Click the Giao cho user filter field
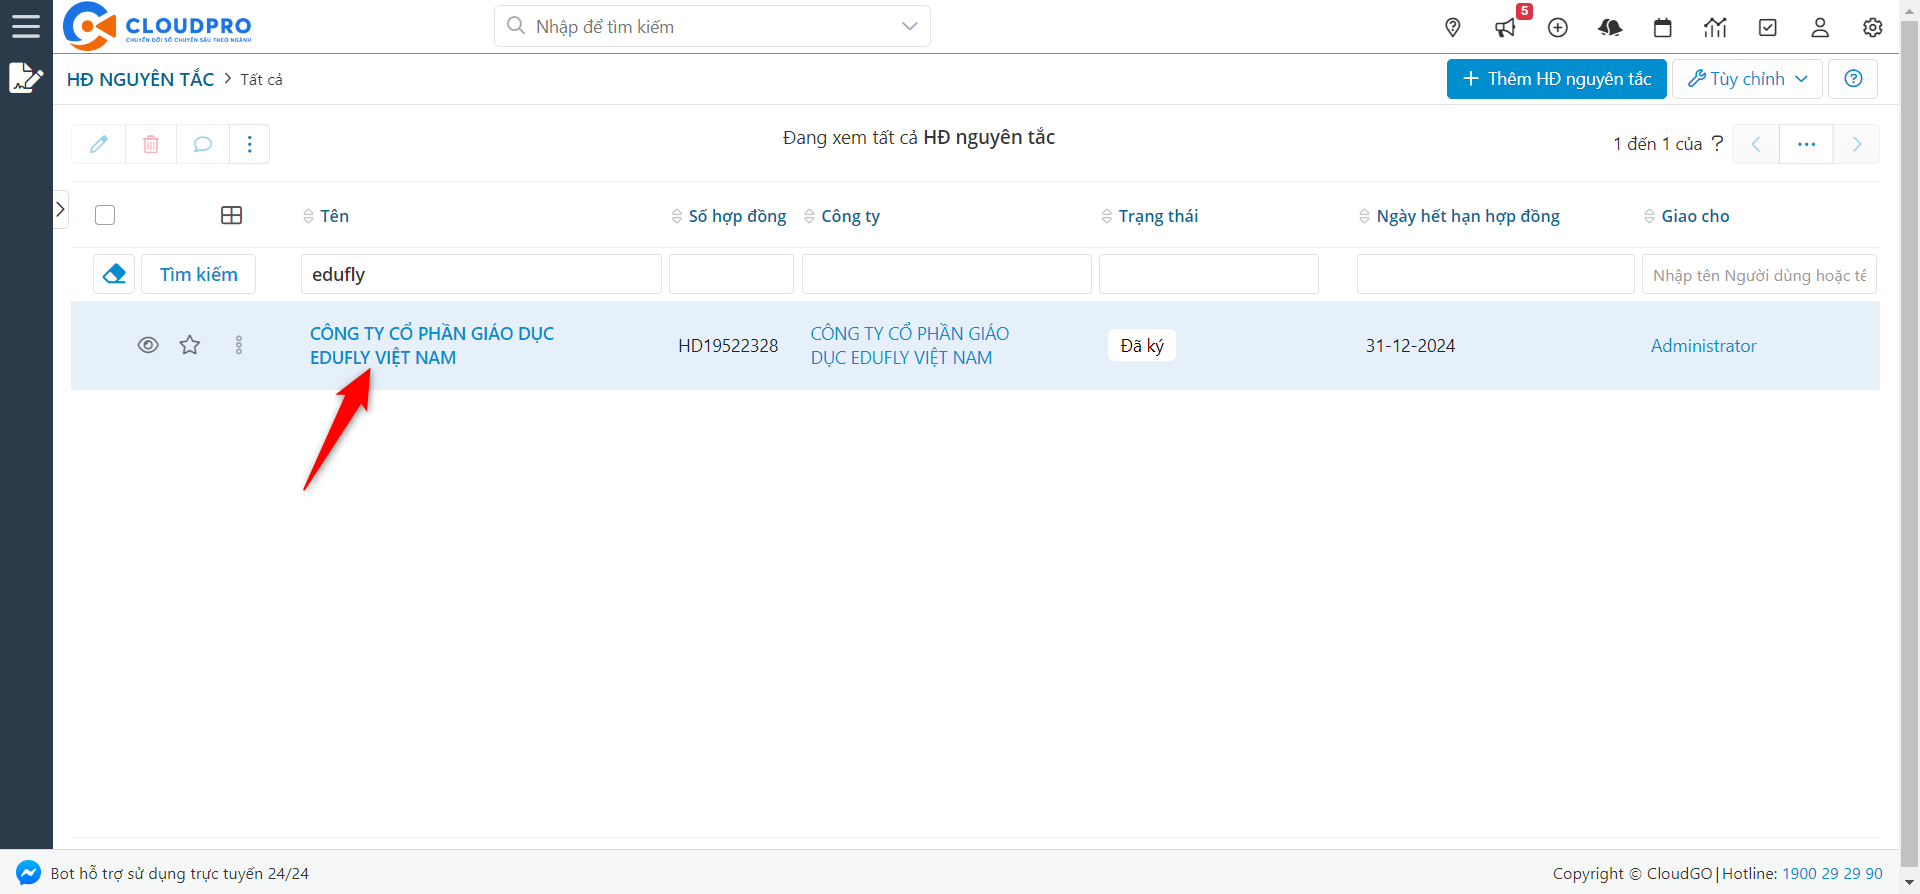This screenshot has width=1920, height=894. (1759, 274)
